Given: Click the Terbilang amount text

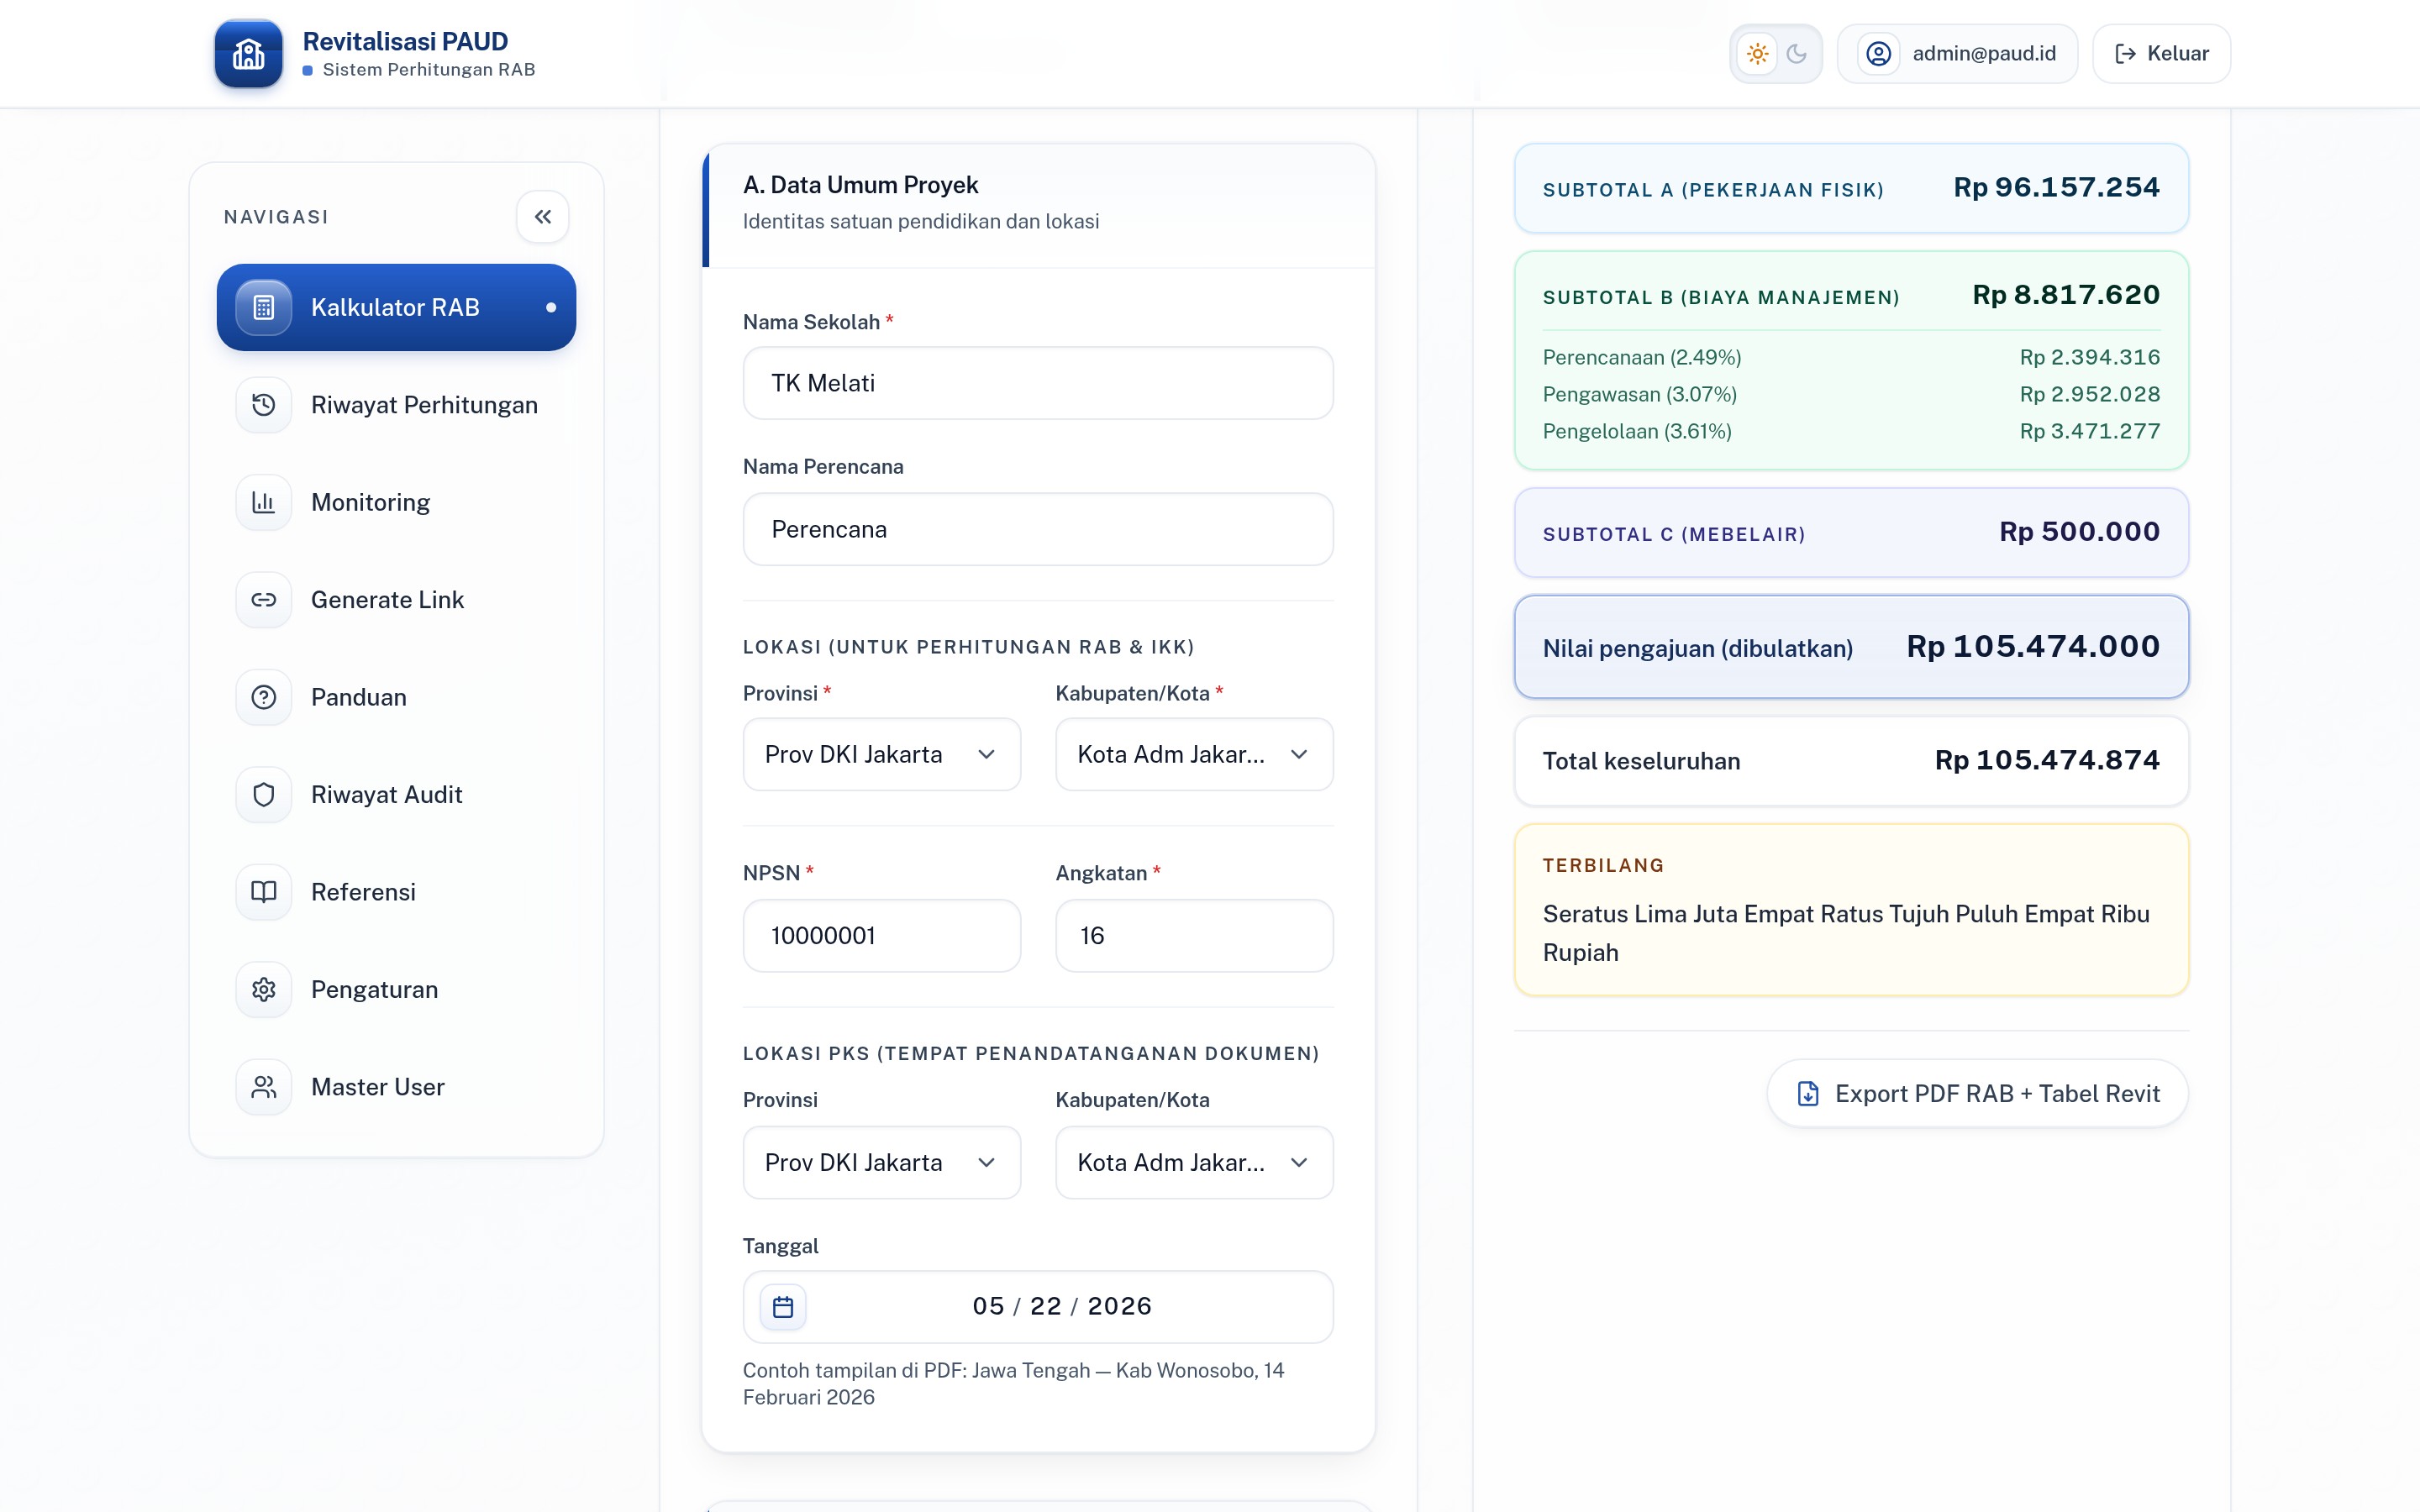Looking at the screenshot, I should point(1846,933).
